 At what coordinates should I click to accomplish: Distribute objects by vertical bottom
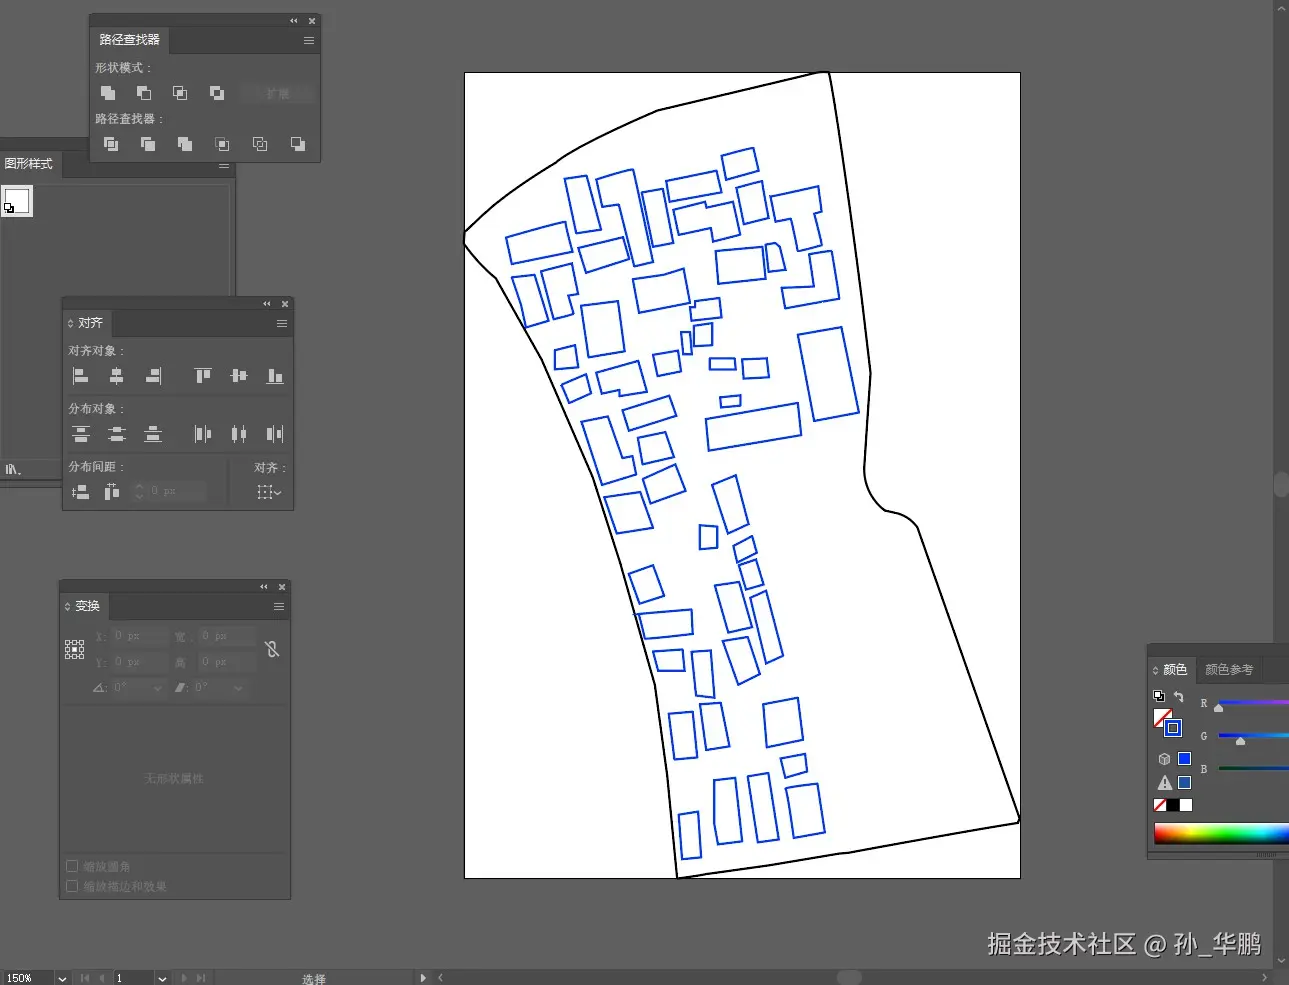[153, 434]
